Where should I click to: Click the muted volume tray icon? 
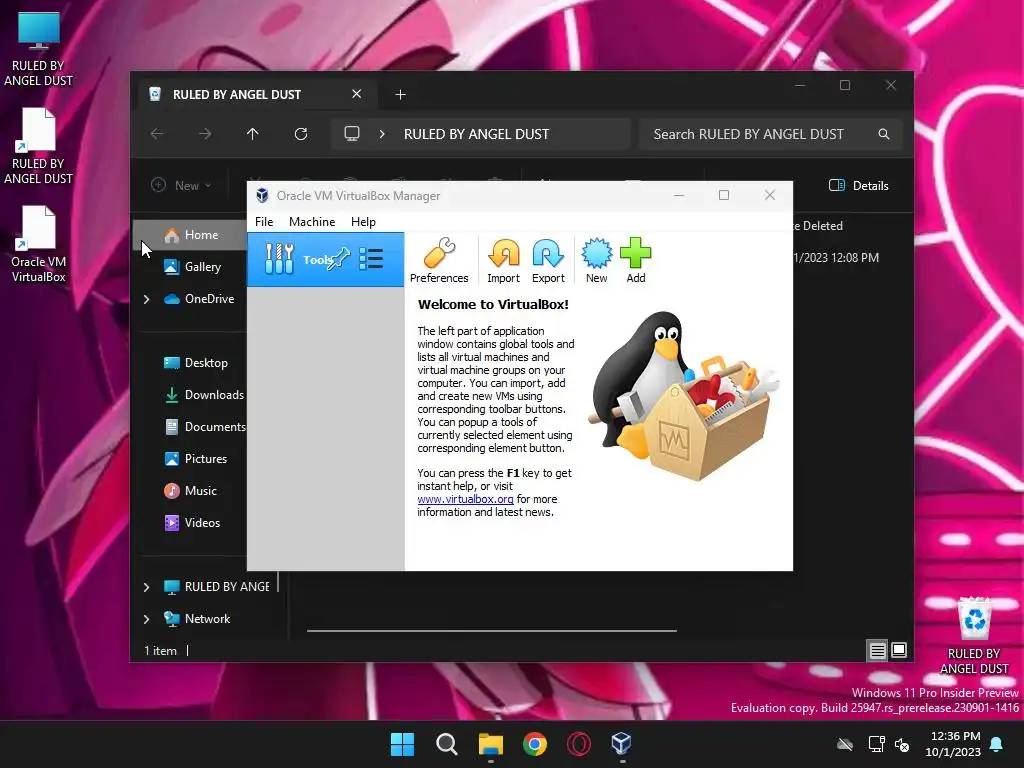[x=903, y=744]
